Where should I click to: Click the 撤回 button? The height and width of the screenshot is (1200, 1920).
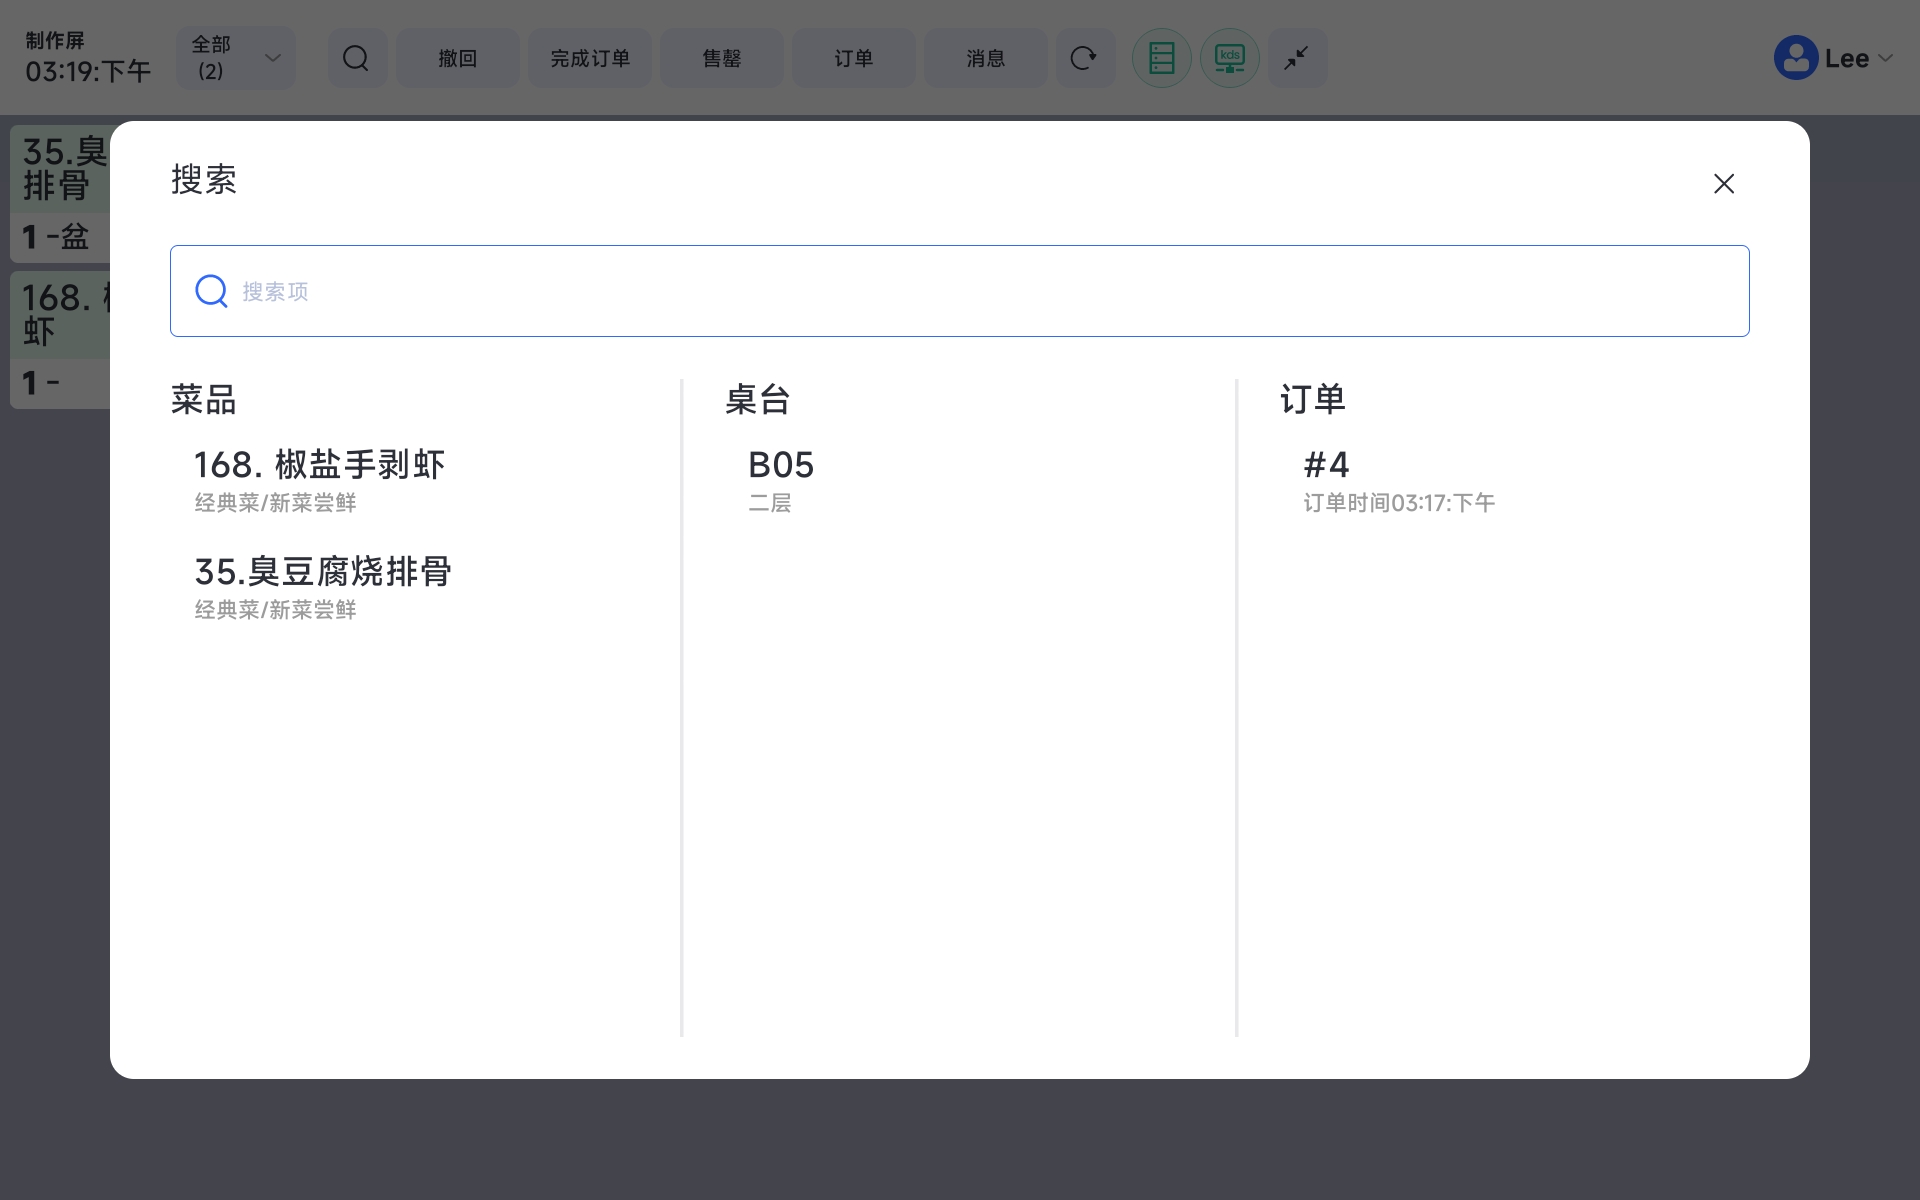tap(457, 58)
